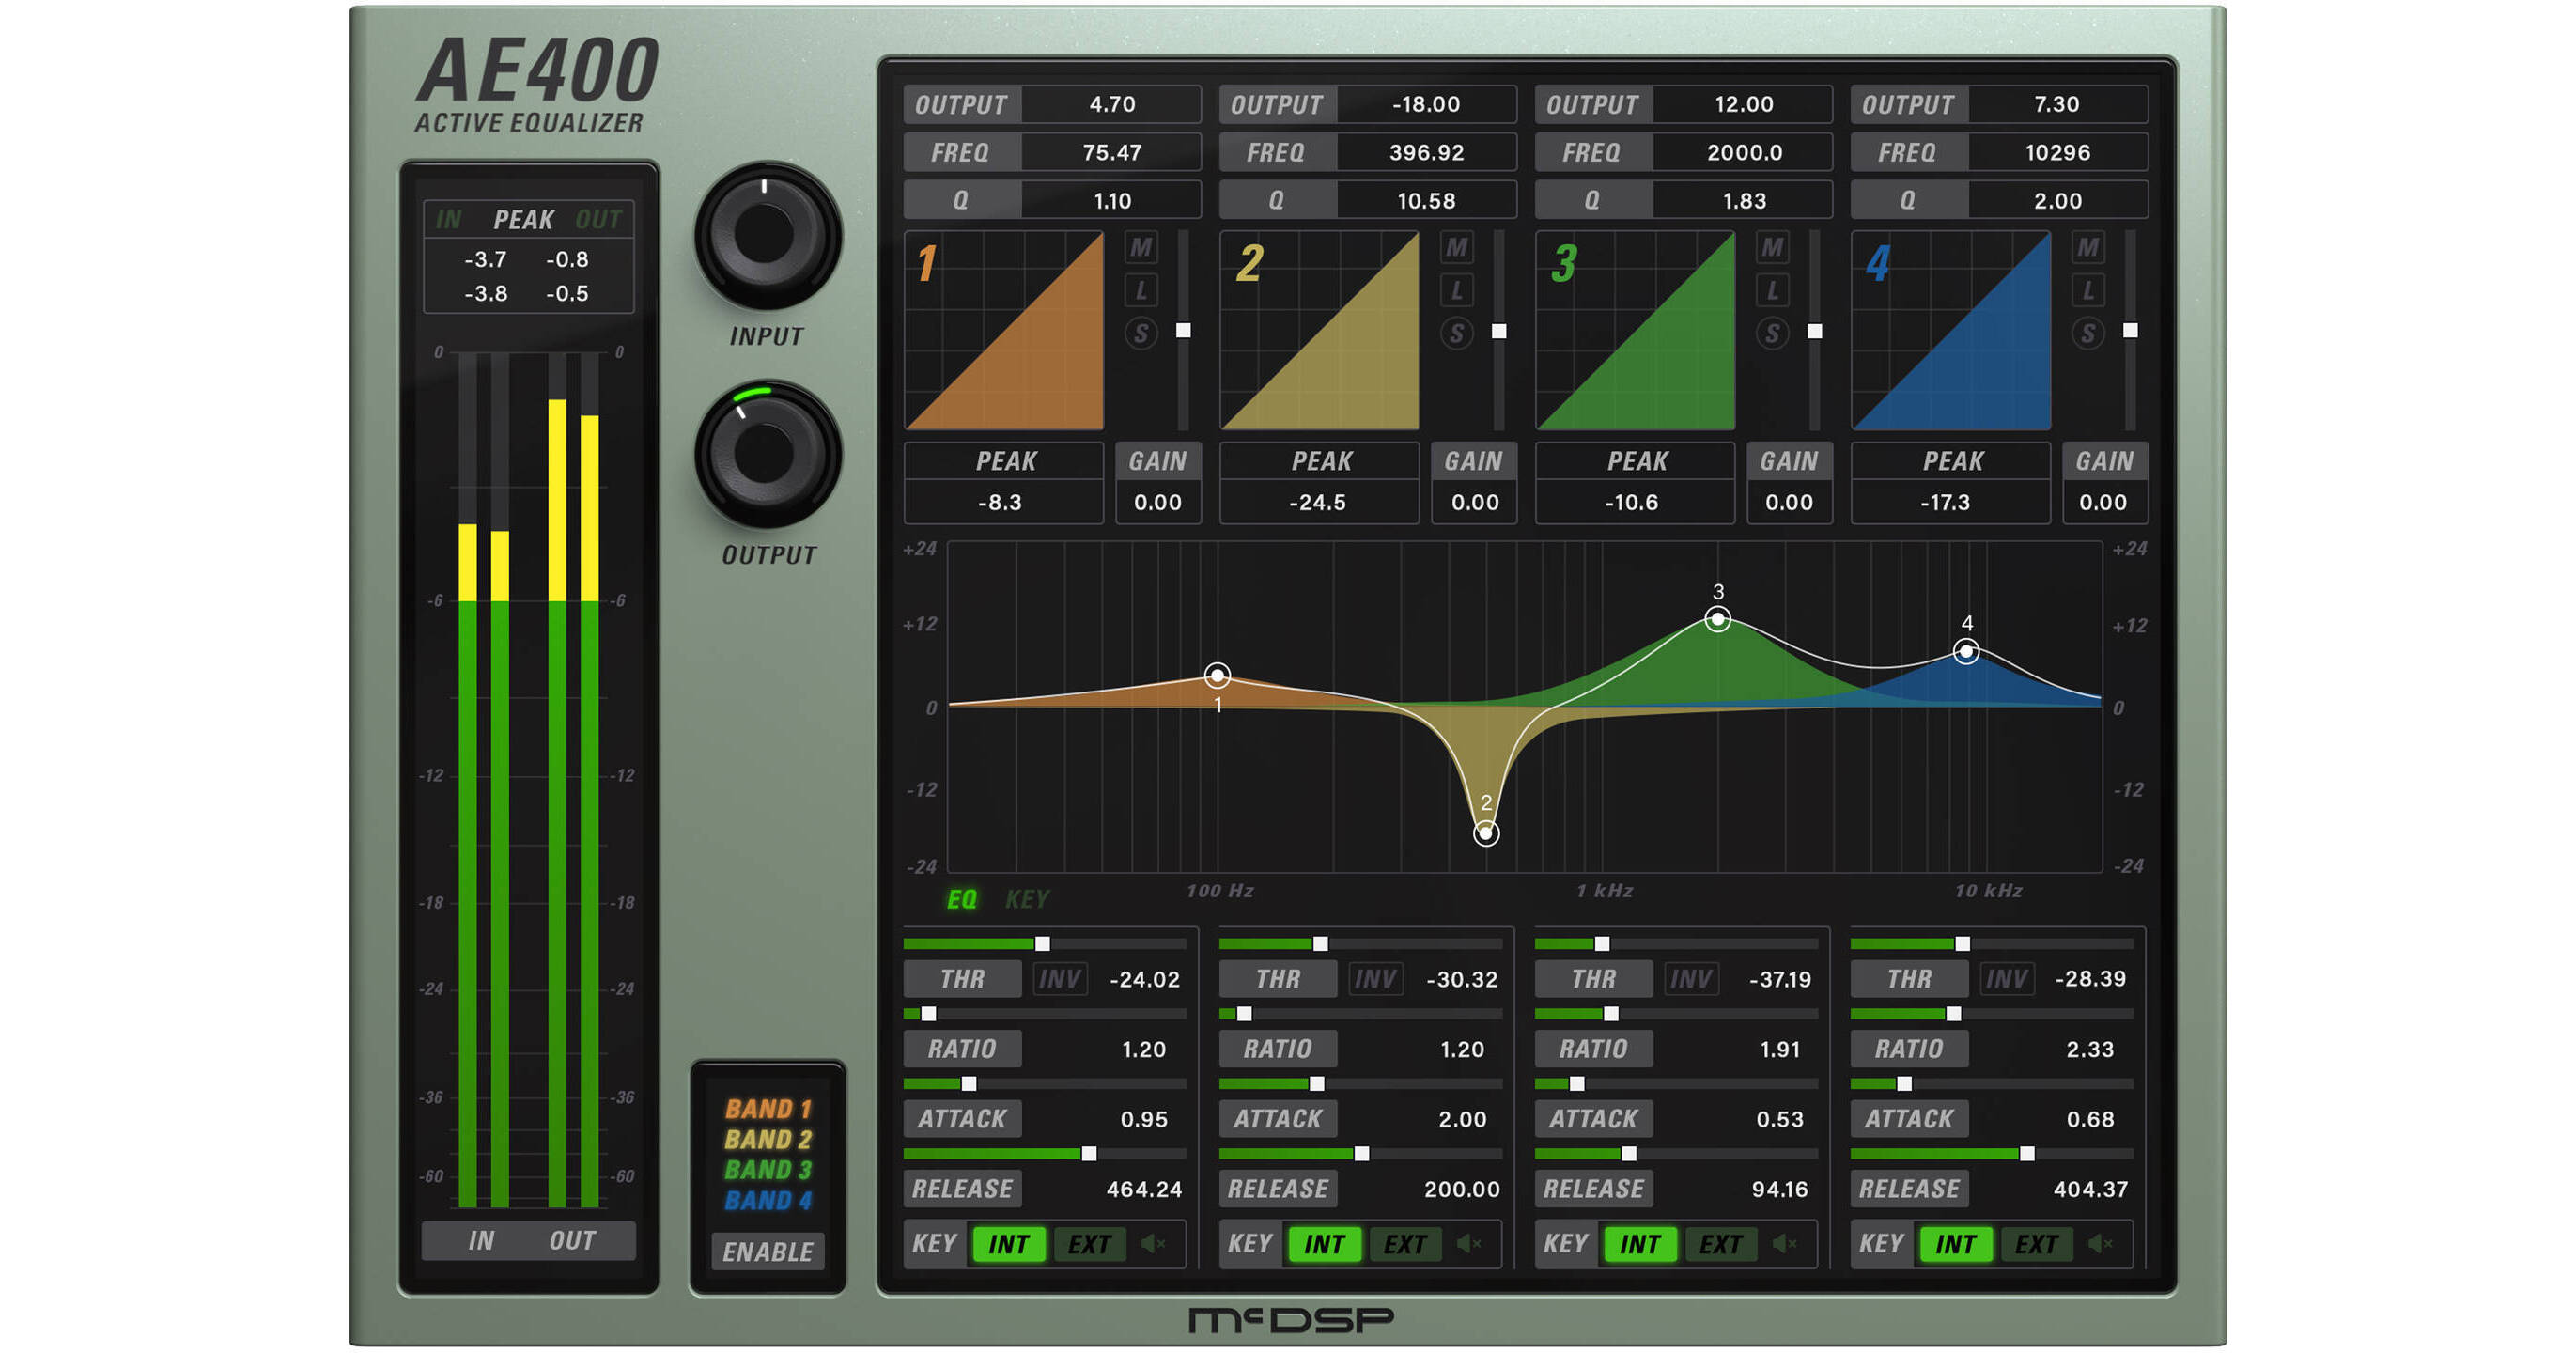Click the green band 3 response display

[x=1635, y=331]
